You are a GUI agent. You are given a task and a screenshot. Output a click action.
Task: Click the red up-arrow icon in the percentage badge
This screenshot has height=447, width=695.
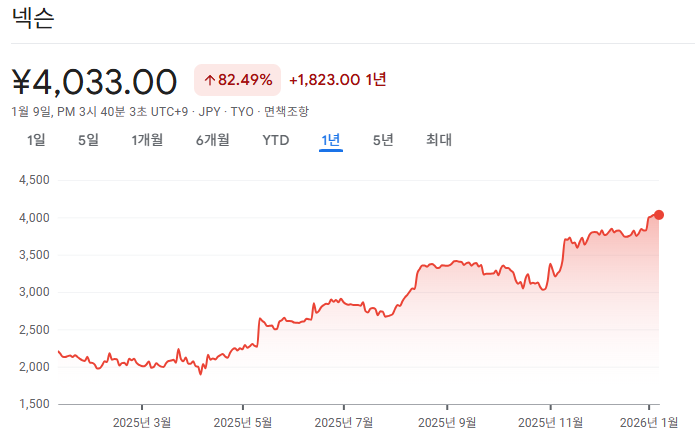pos(209,80)
